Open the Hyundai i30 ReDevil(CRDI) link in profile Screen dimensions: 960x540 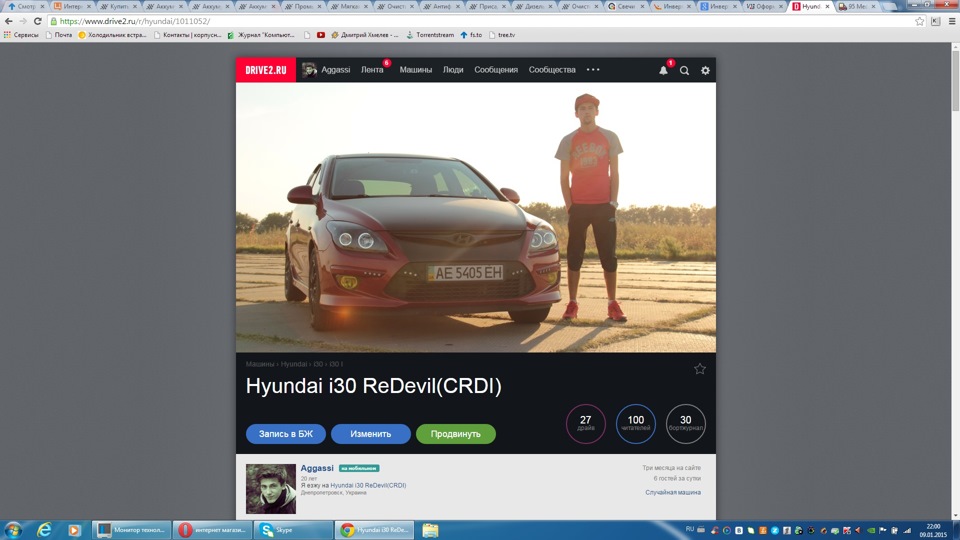point(368,486)
